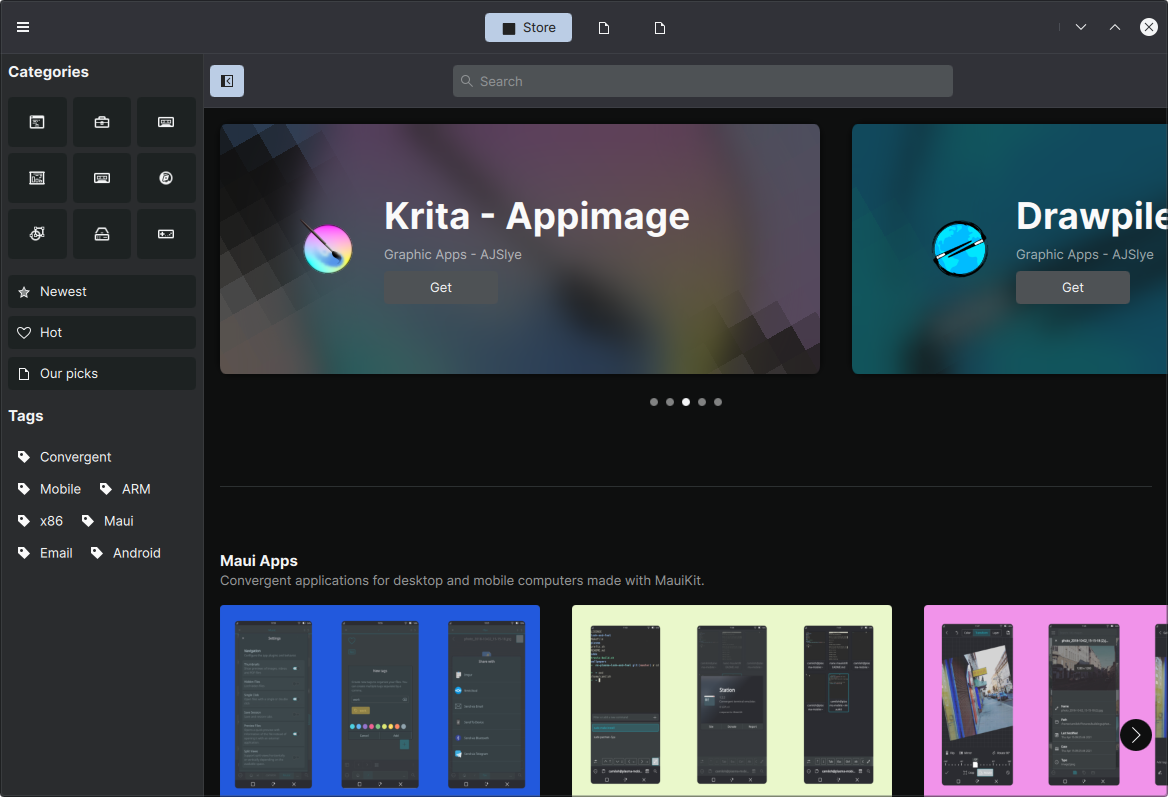Click the down chevron in the title bar
1168x797 pixels.
pos(1081,27)
